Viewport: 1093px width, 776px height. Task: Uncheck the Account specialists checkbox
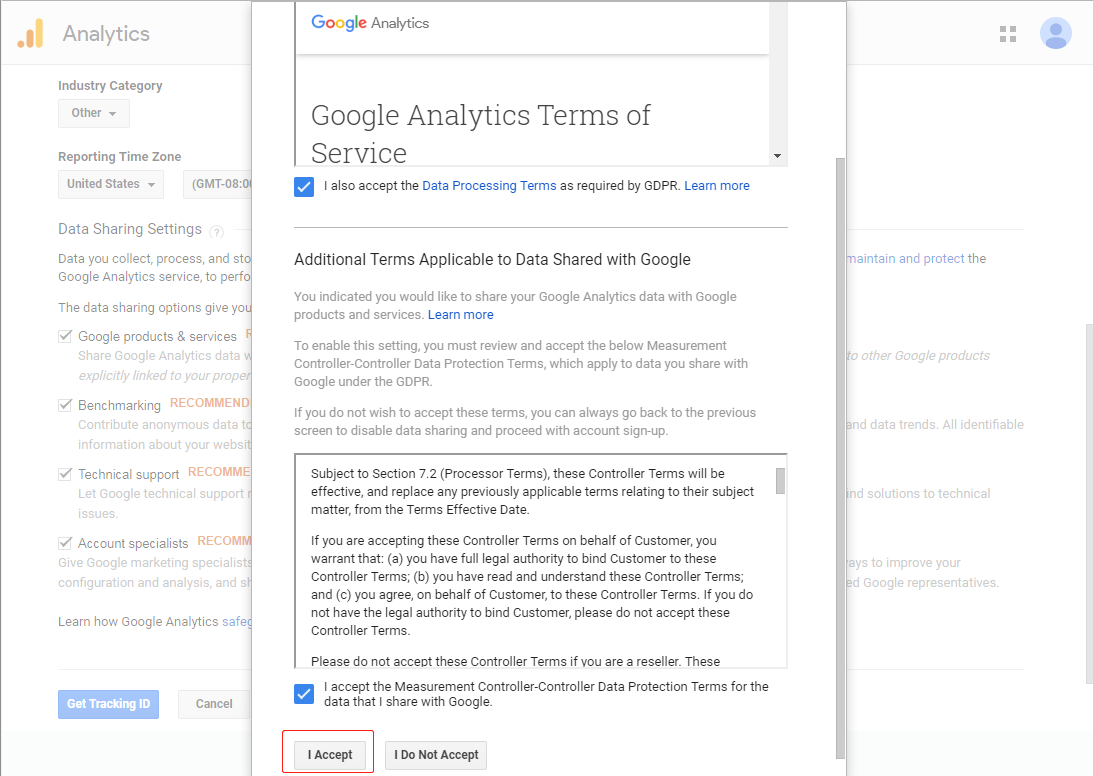(65, 542)
